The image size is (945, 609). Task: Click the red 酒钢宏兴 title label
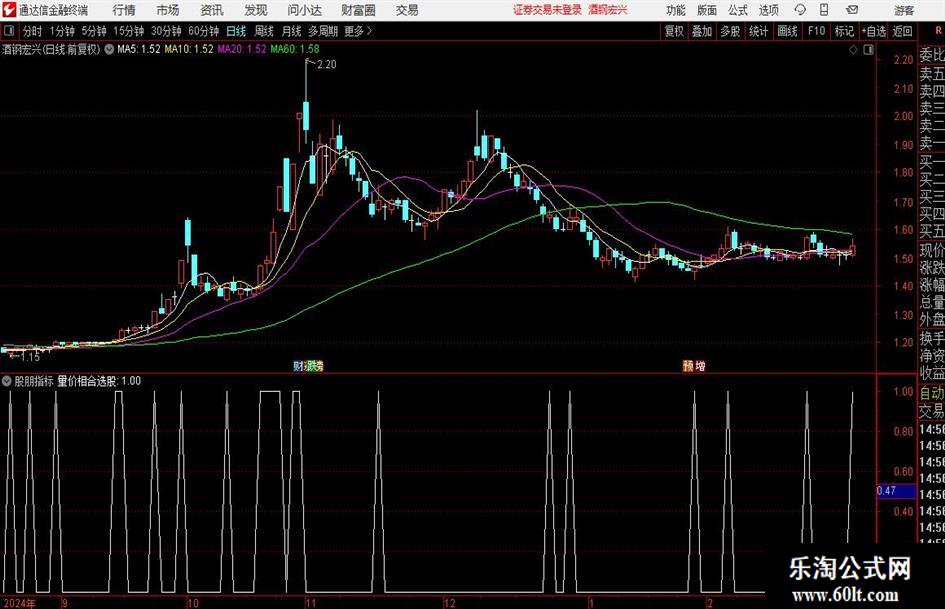(608, 10)
